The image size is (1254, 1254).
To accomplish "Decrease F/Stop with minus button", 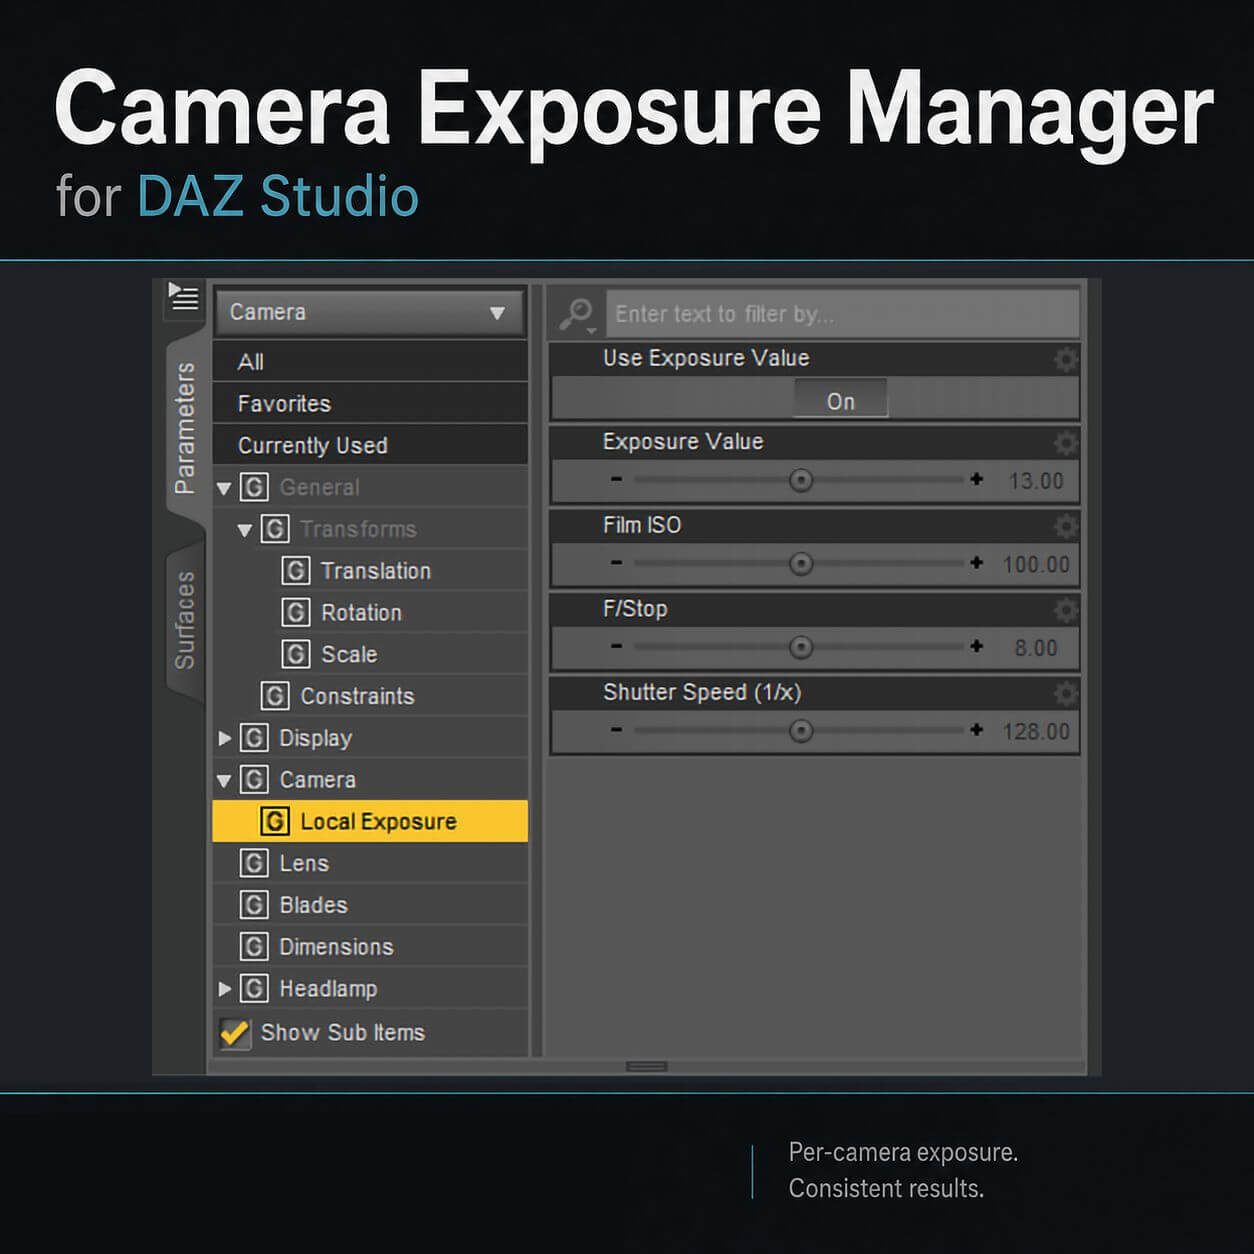I will pyautogui.click(x=616, y=647).
